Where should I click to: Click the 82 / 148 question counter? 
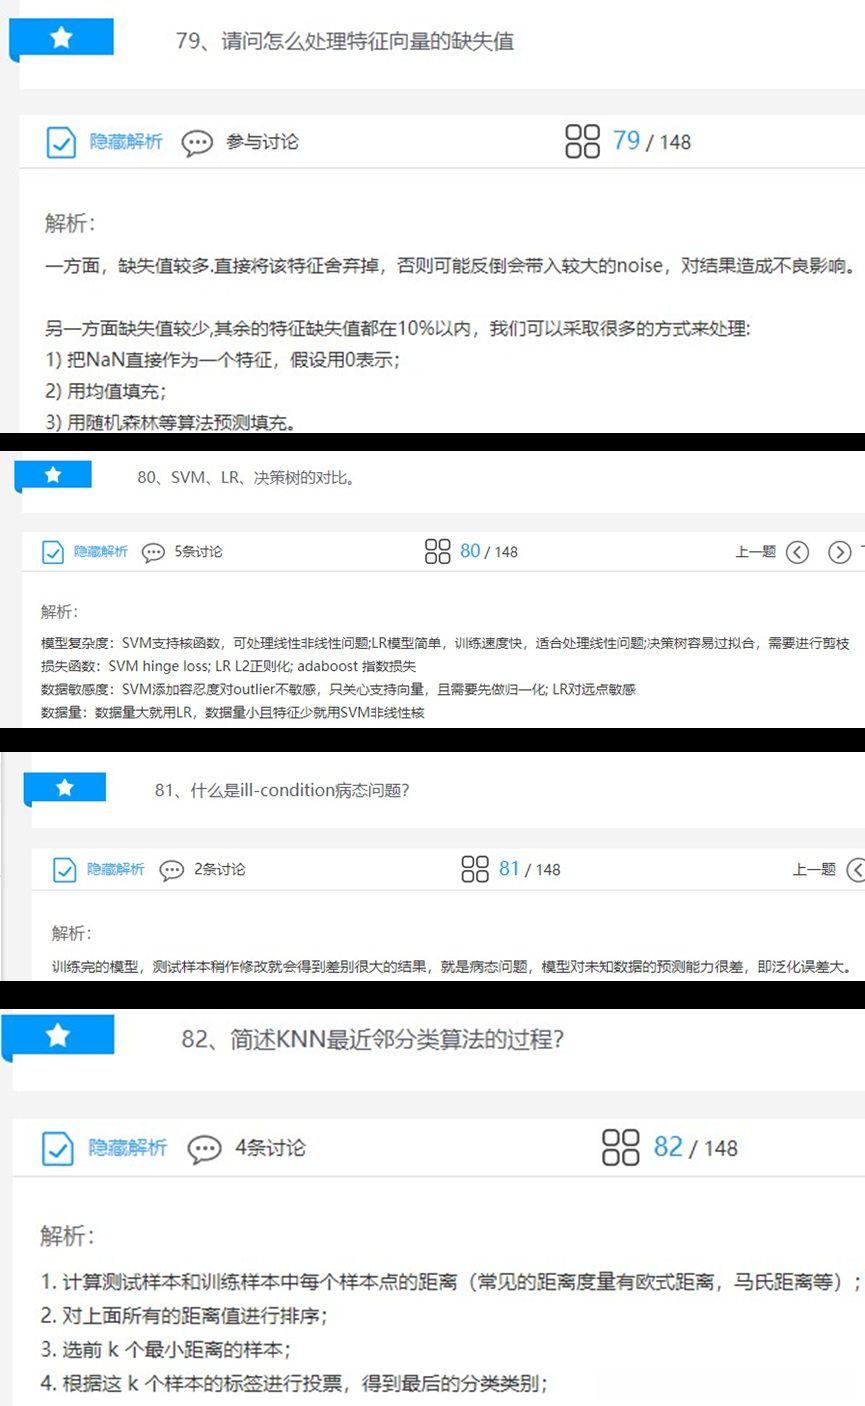pos(696,1147)
